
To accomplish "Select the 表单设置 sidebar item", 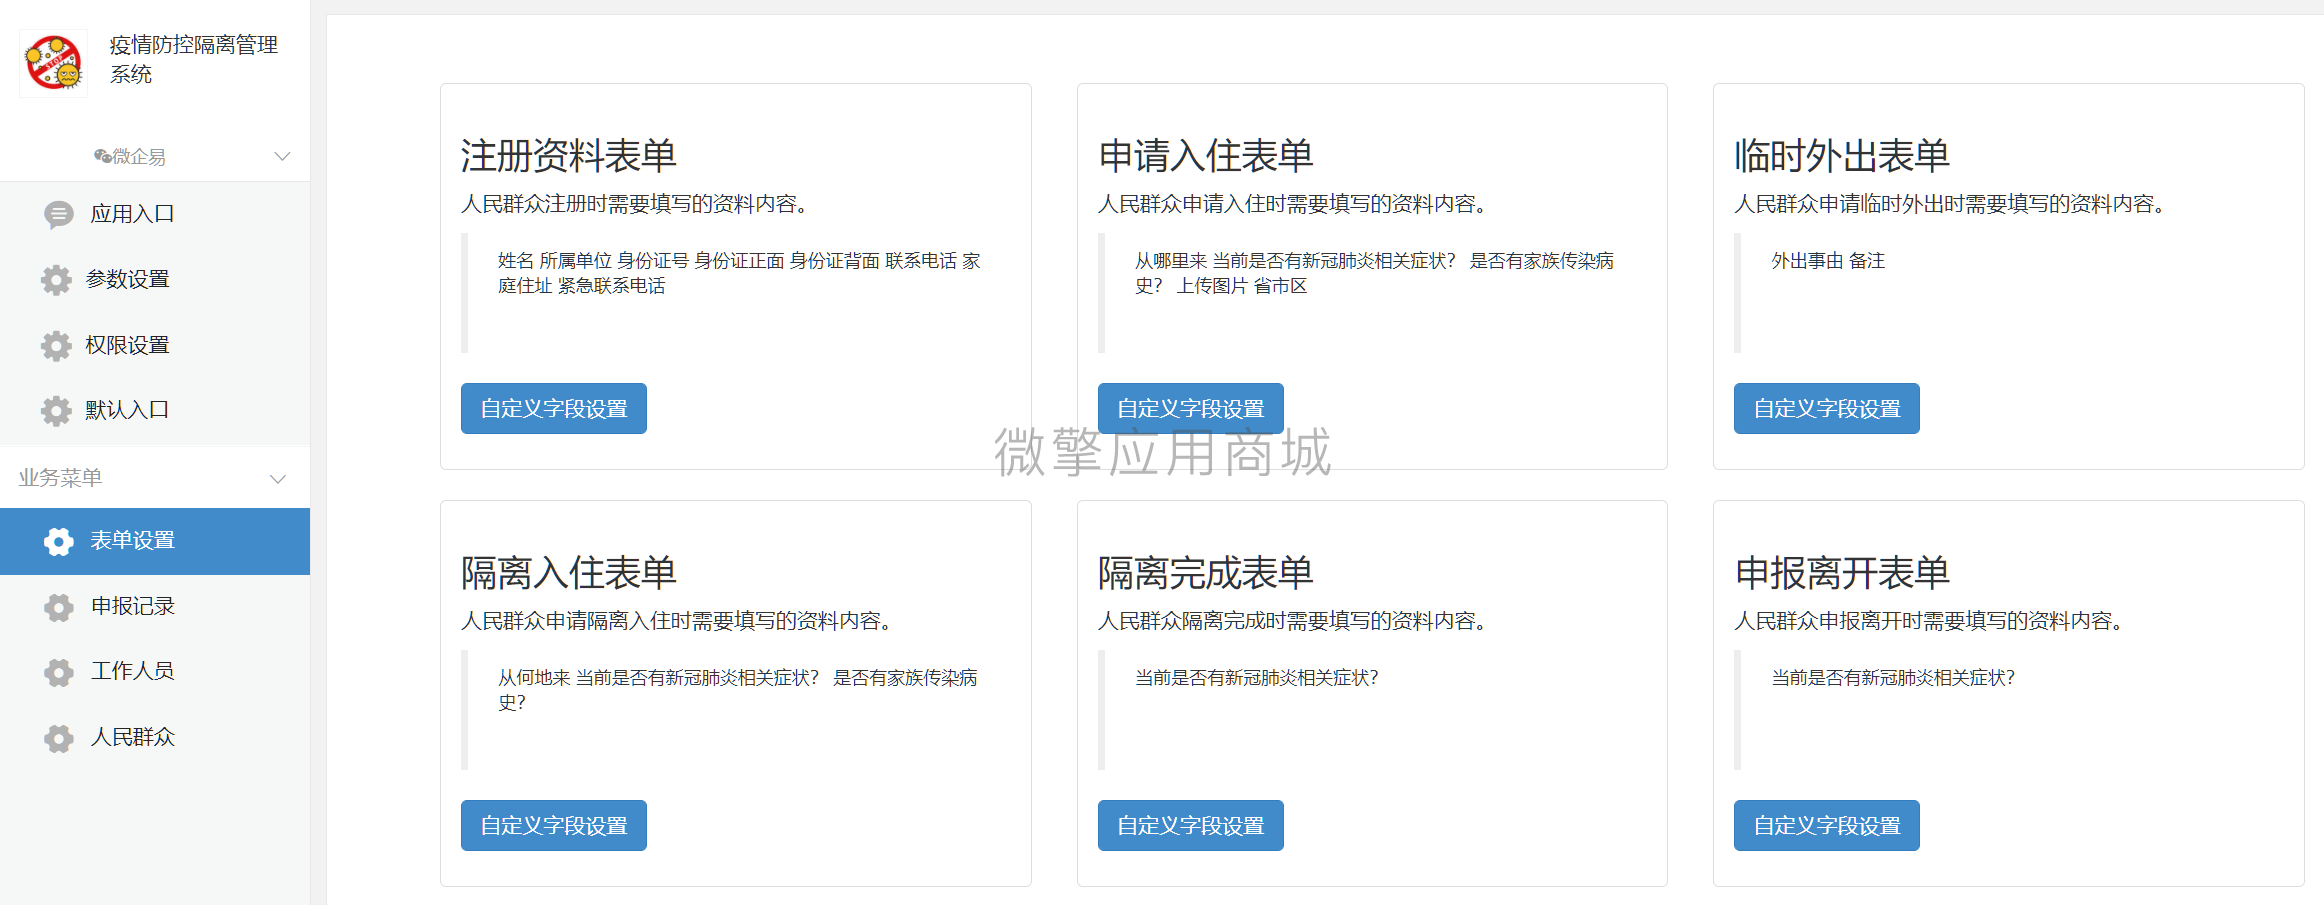I will coord(155,541).
